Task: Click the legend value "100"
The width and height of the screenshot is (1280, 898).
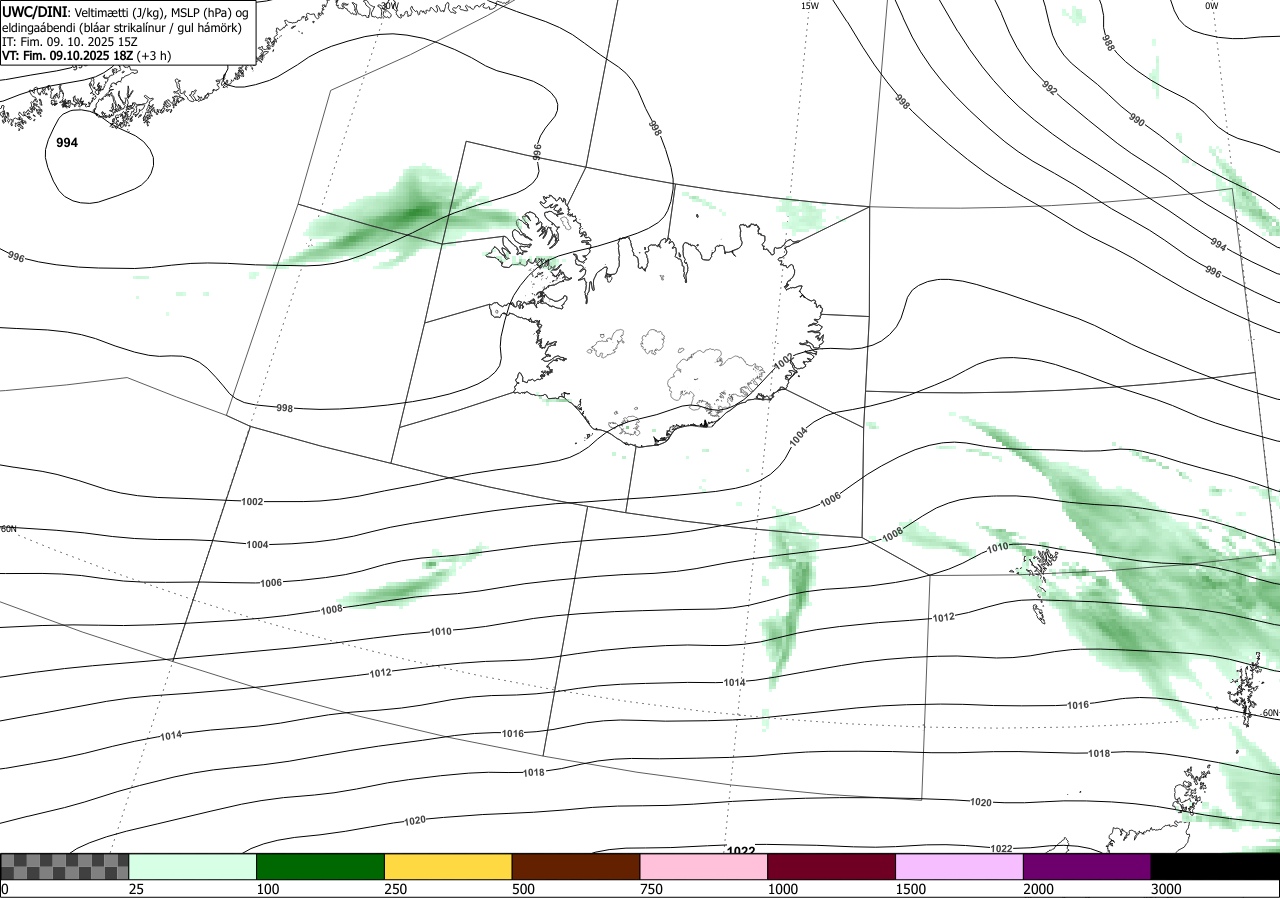Action: coord(269,889)
